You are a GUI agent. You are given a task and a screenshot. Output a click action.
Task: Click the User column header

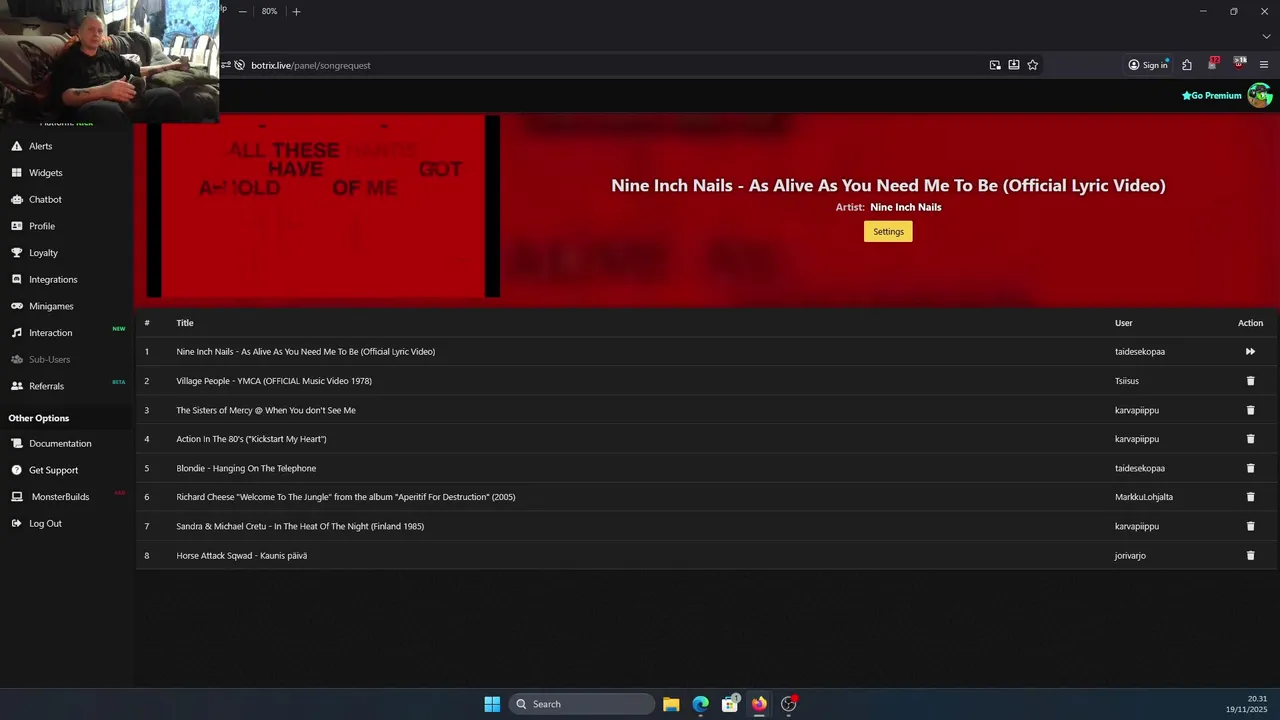(1124, 323)
